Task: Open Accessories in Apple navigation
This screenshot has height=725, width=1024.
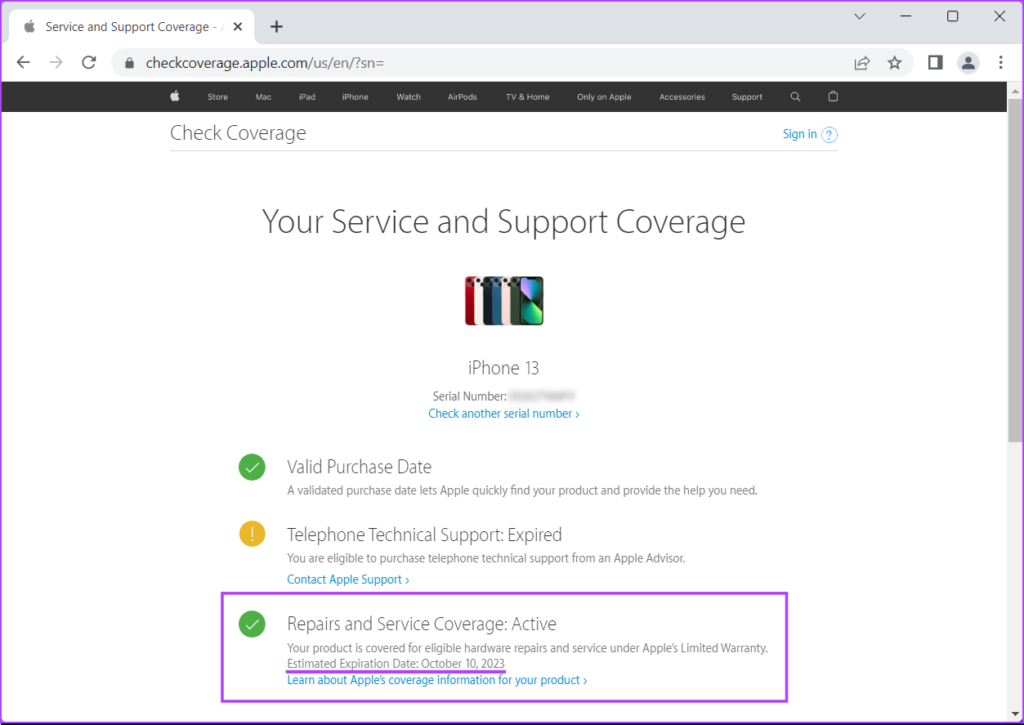Action: [682, 97]
